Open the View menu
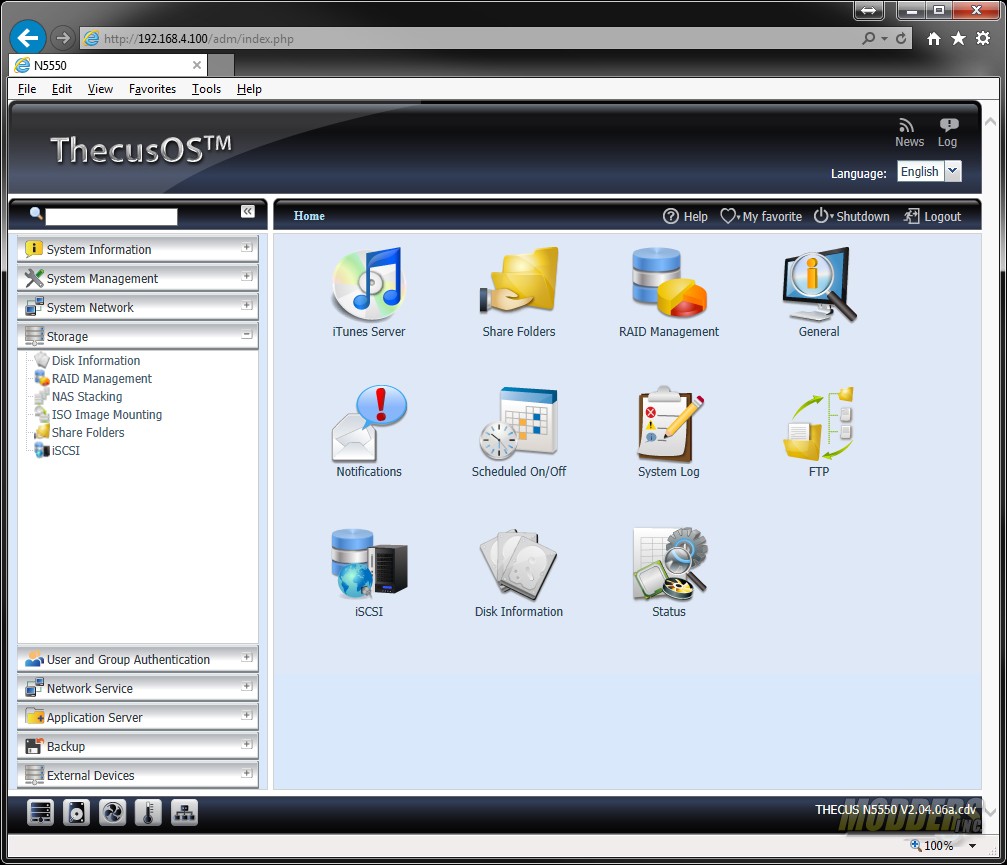 coord(100,89)
